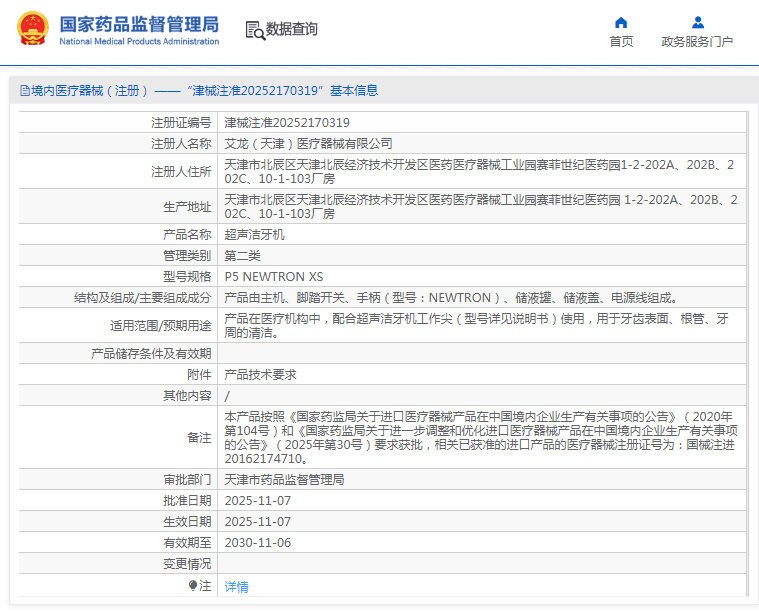Image resolution: width=759 pixels, height=615 pixels.
Task: Click registrant name 艾龙（天津）医疗器械有限公司
Action: (x=308, y=144)
